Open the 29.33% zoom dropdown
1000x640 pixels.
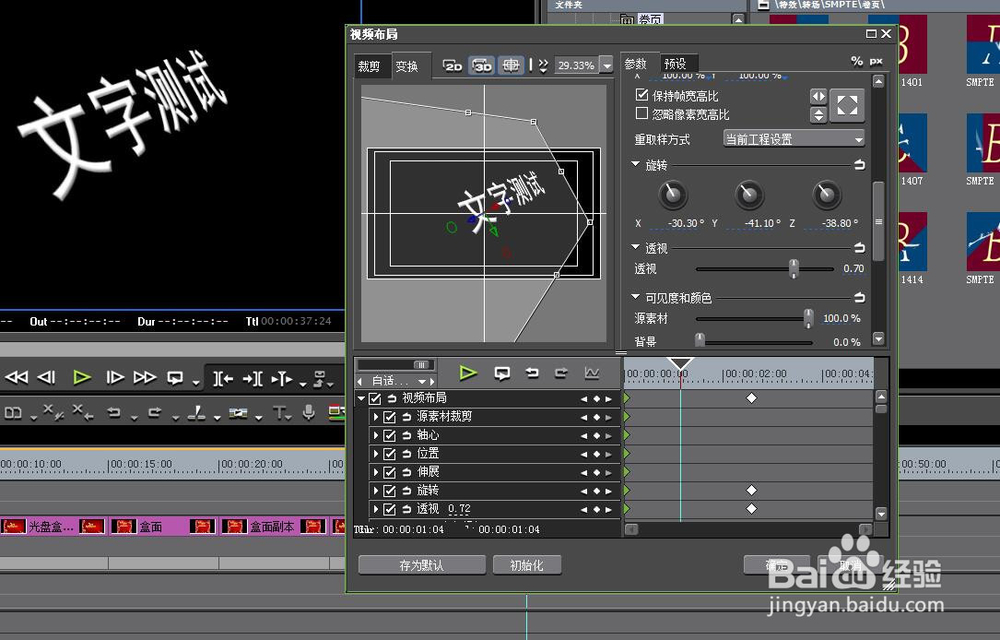[x=607, y=65]
